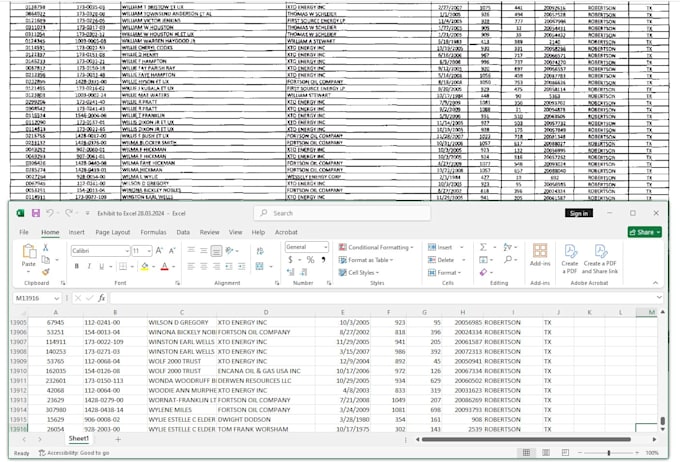Switch to the Acrobat tab
The height and width of the screenshot is (462, 680).
point(286,232)
